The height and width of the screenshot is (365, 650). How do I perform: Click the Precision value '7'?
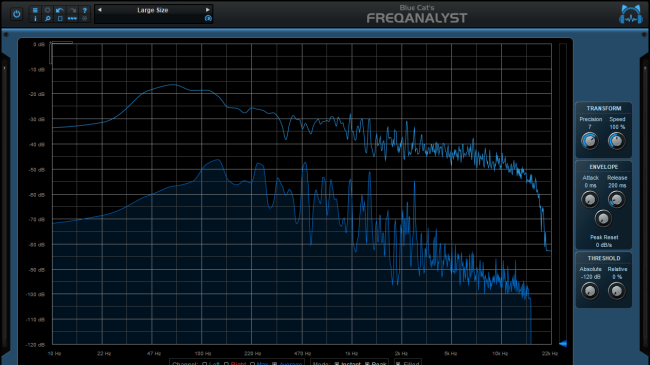coord(590,127)
